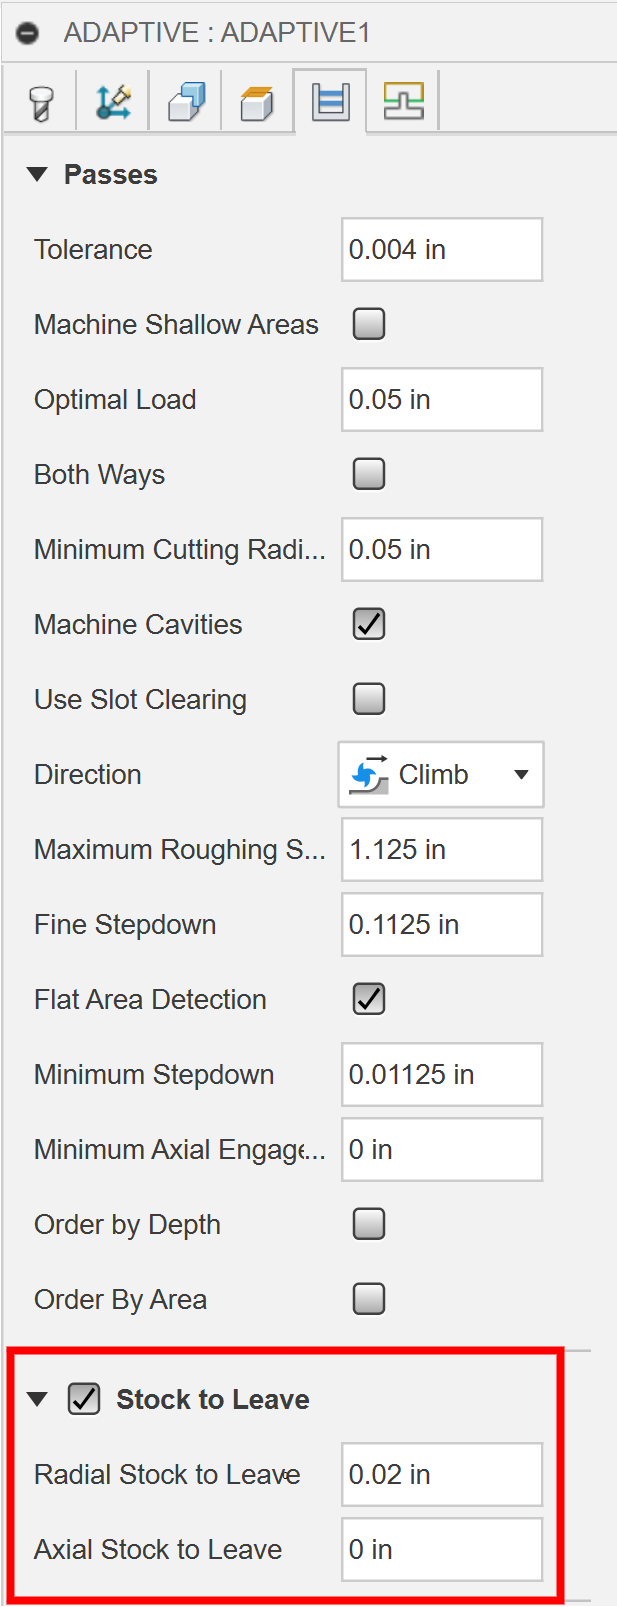The image size is (617, 1607).
Task: Enable Use Slot Clearing checkbox
Action: (369, 699)
